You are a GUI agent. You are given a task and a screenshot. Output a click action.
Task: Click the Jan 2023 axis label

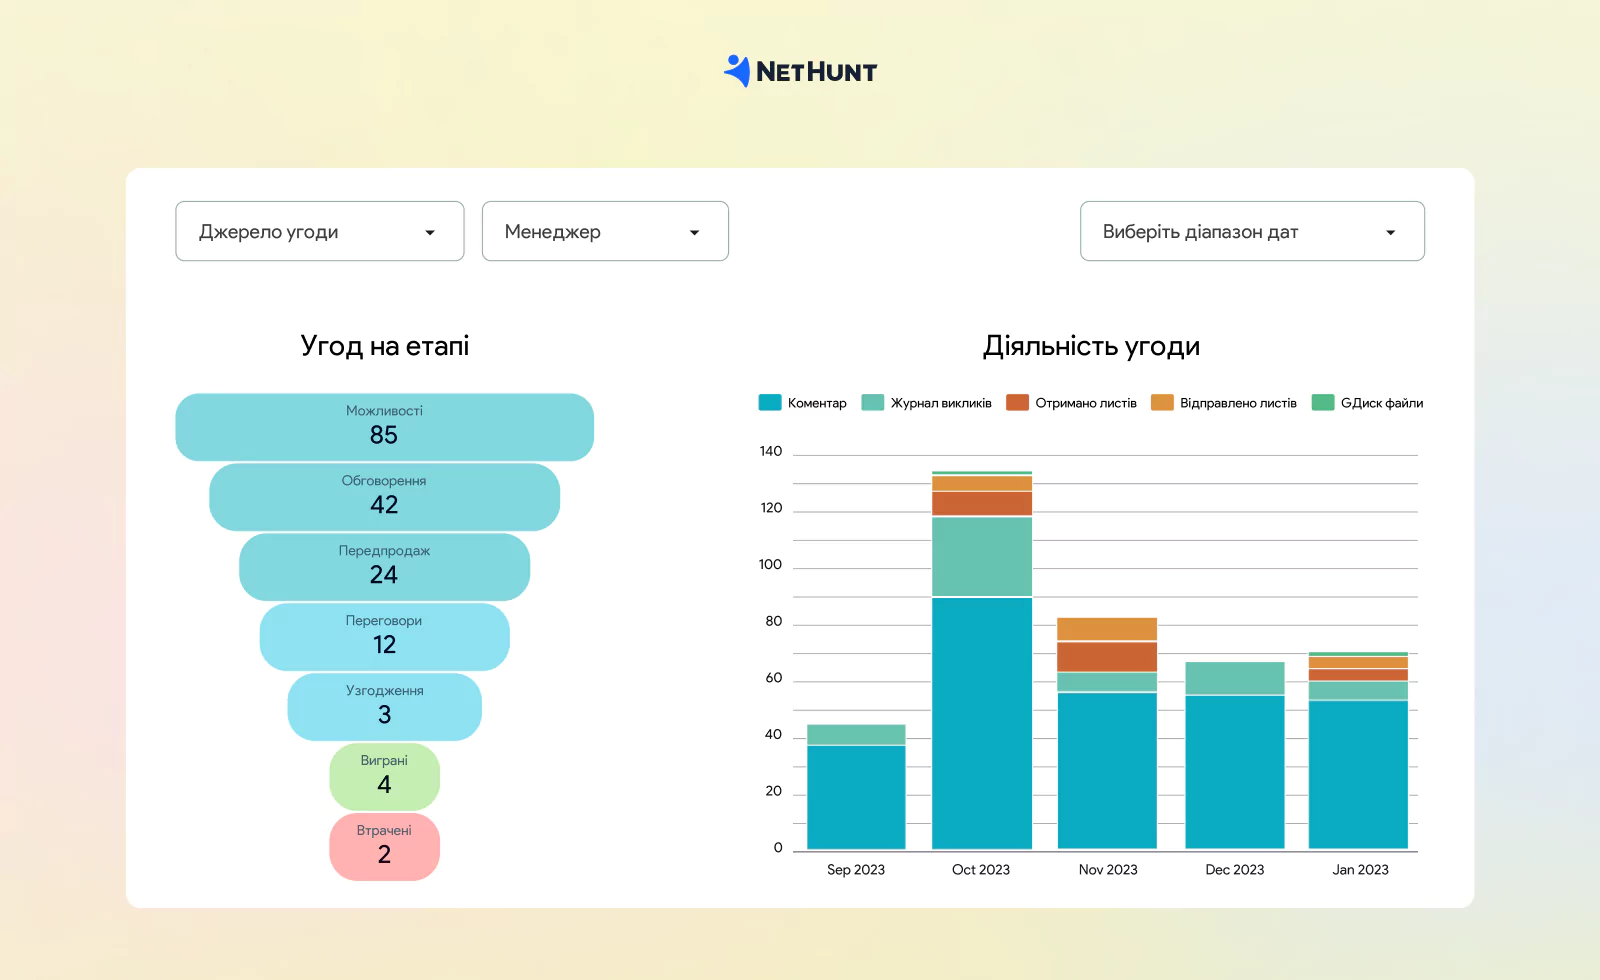(1360, 870)
